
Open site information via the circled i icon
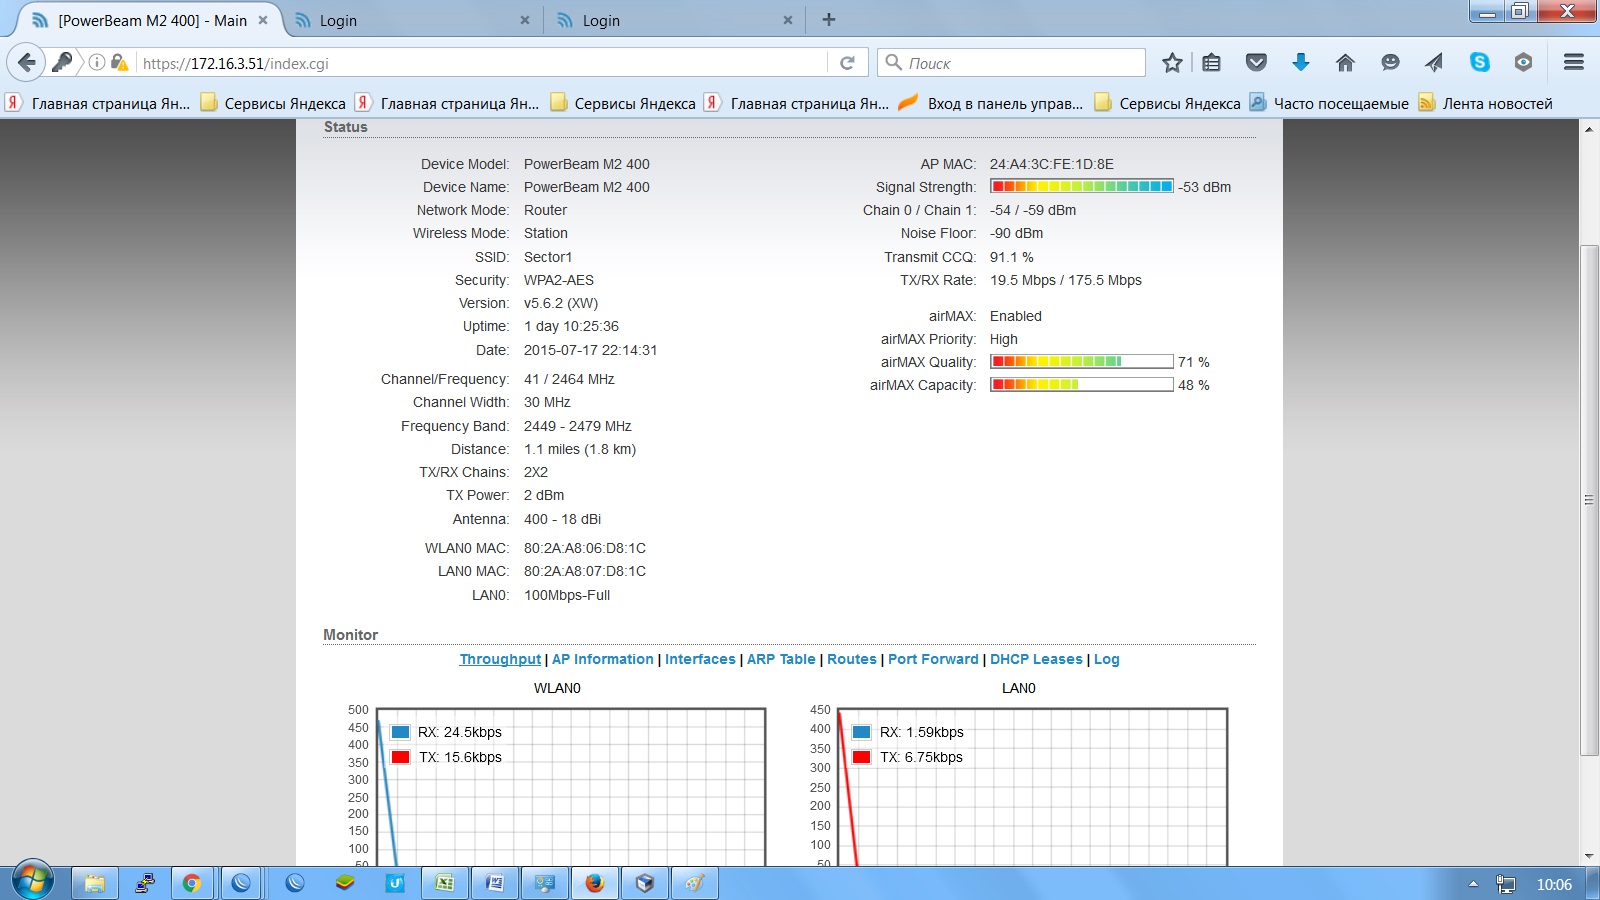[x=97, y=62]
